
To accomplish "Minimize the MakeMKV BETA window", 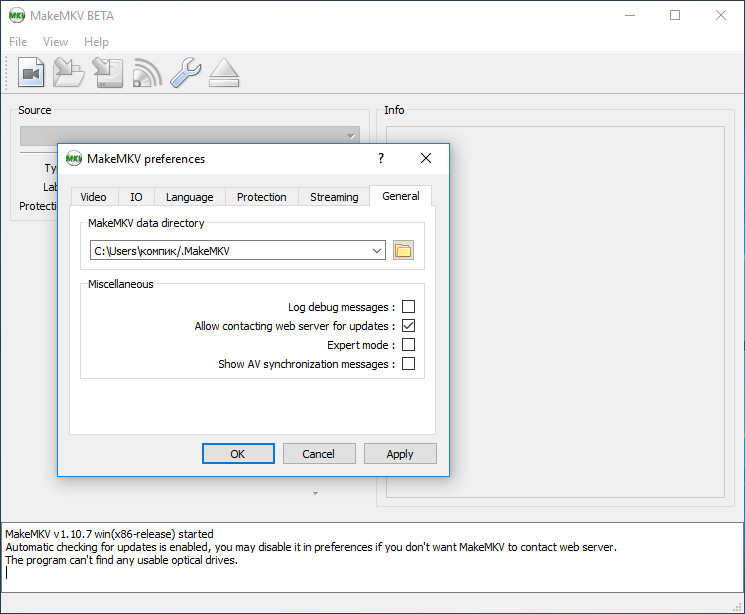I will click(630, 16).
